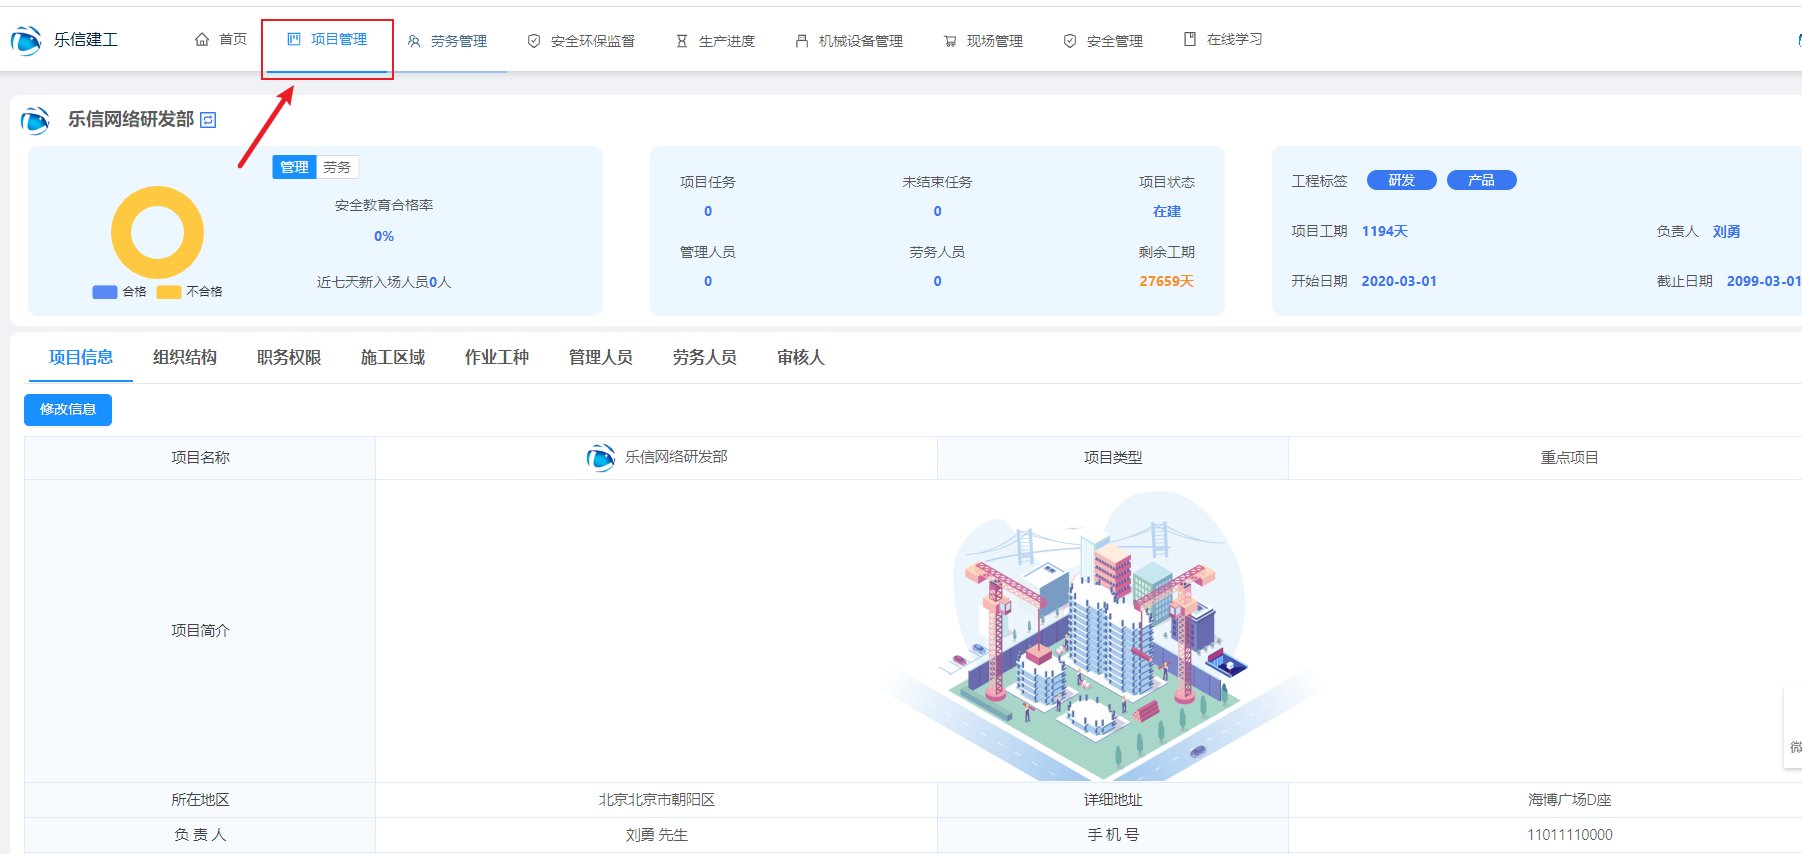Toggle chart view to 管理
This screenshot has width=1802, height=854.
pyautogui.click(x=294, y=167)
